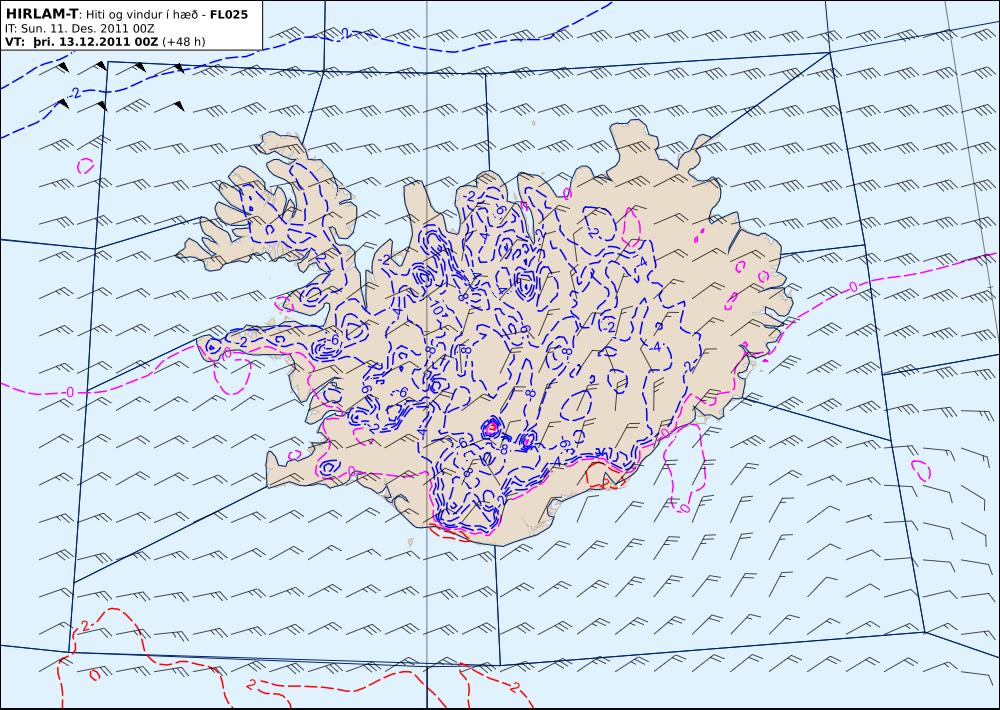Image resolution: width=1000 pixels, height=710 pixels.
Task: Click the '(+48 h)' forecast offset text
Action: tap(184, 42)
